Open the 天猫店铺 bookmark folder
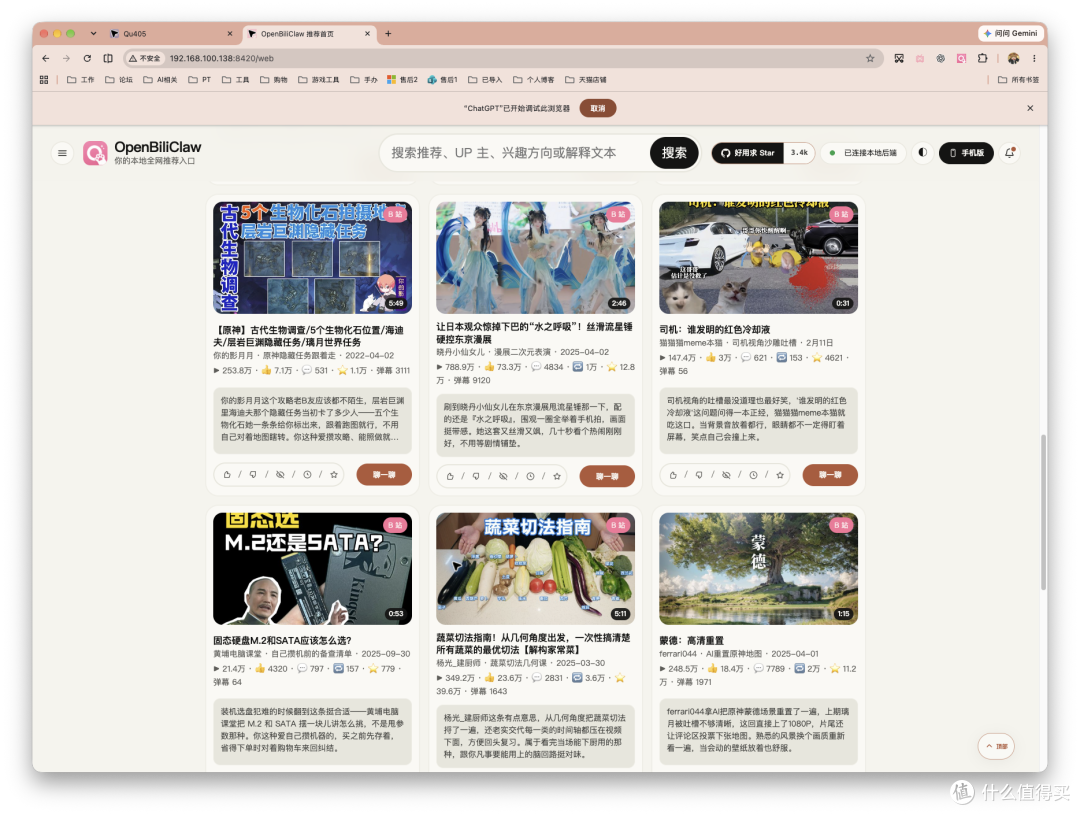1080x815 pixels. coord(586,80)
